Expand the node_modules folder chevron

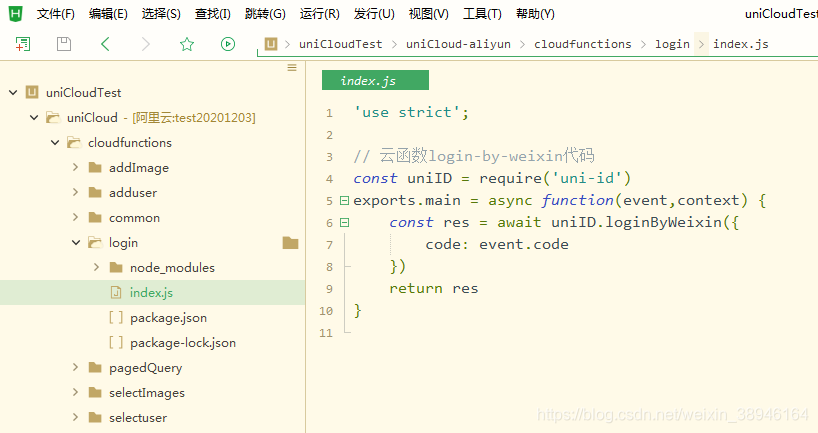(97, 267)
